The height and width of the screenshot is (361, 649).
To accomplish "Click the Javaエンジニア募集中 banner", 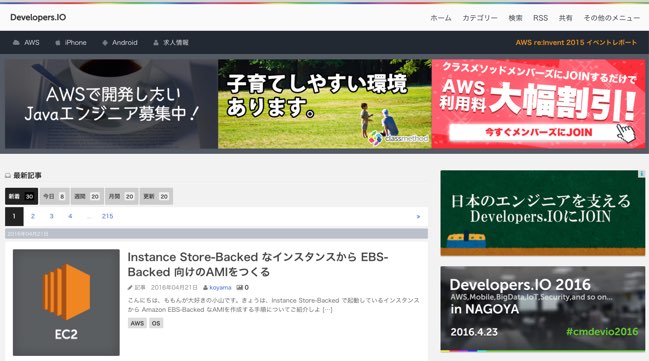I will tap(111, 104).
